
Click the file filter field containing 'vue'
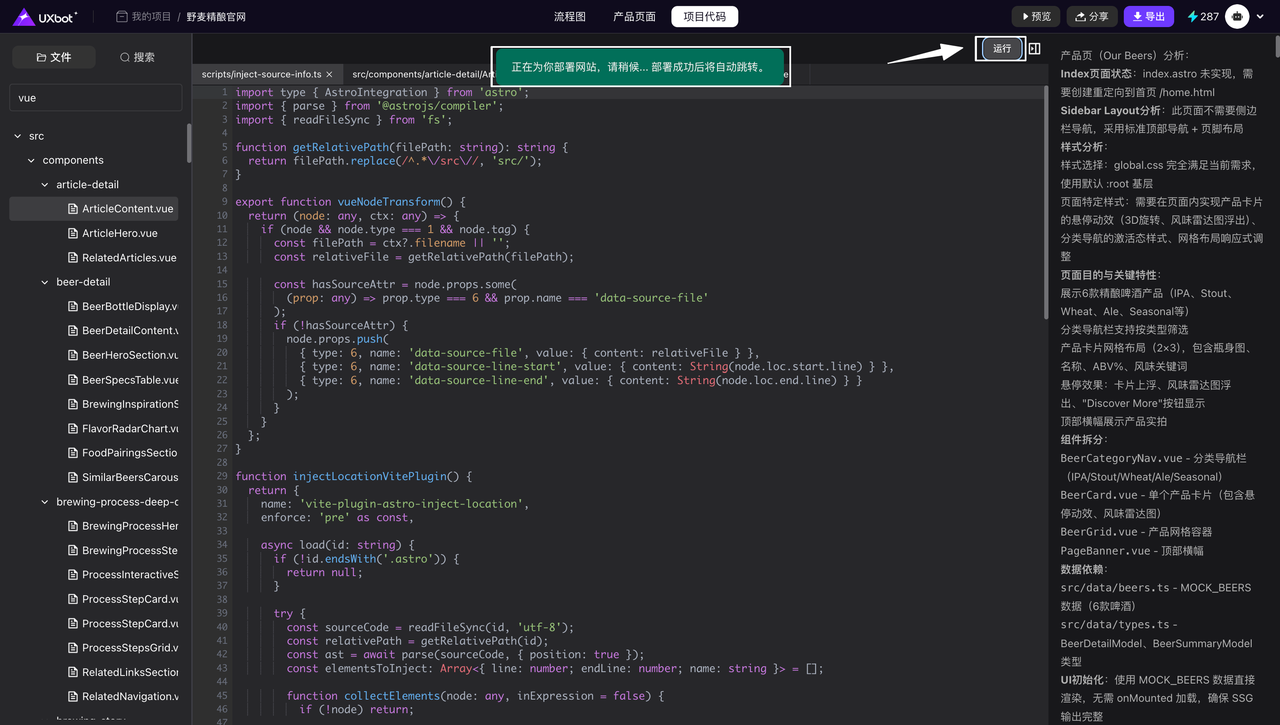95,98
